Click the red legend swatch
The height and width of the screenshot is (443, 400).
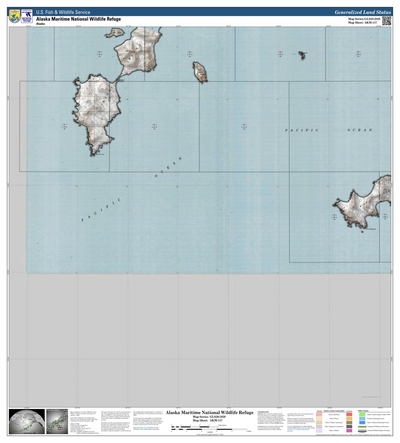[x=349, y=414]
